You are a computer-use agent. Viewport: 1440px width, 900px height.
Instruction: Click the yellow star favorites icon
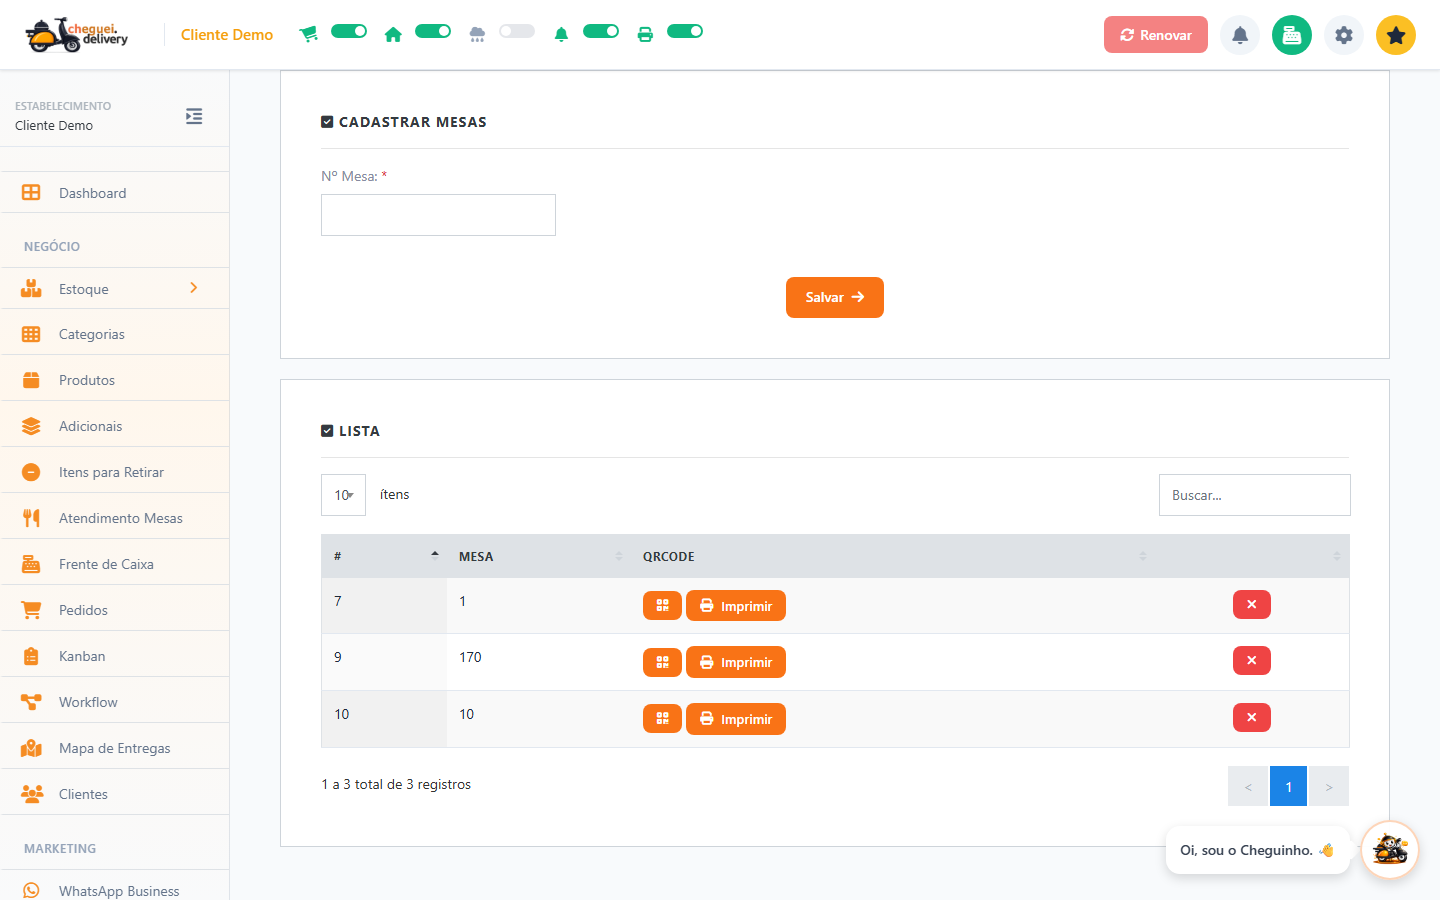[x=1396, y=35]
